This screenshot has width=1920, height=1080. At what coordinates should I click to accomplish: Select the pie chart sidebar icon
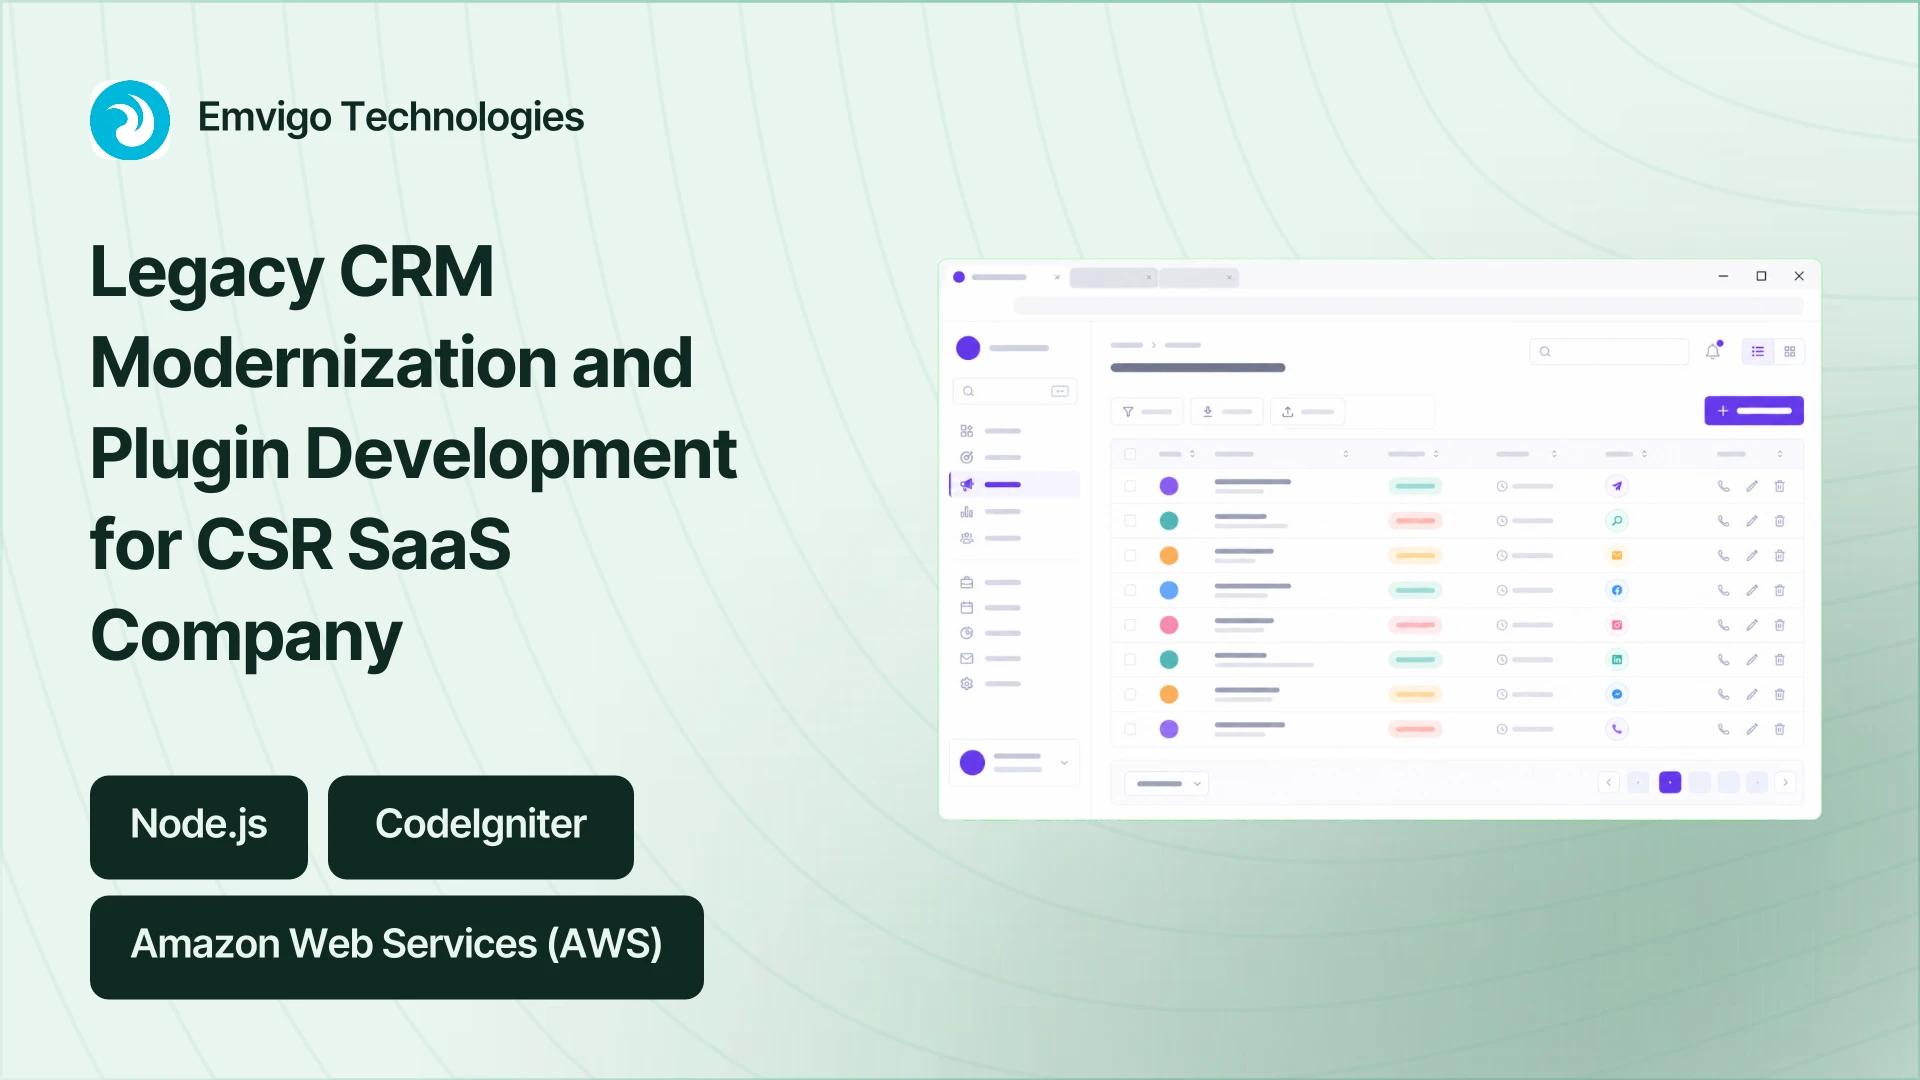[966, 633]
